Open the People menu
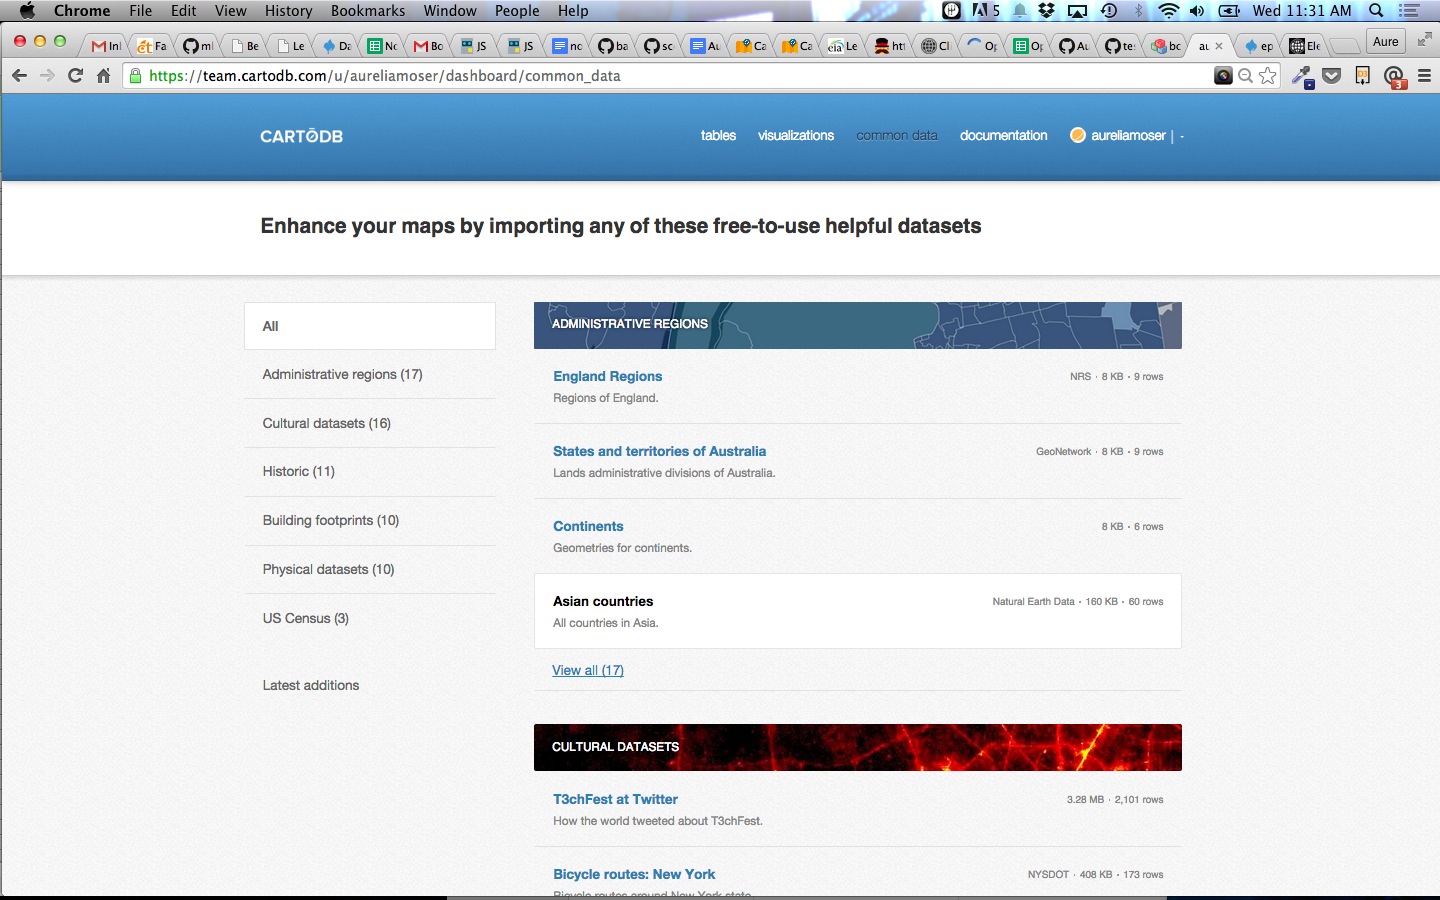 (x=517, y=10)
